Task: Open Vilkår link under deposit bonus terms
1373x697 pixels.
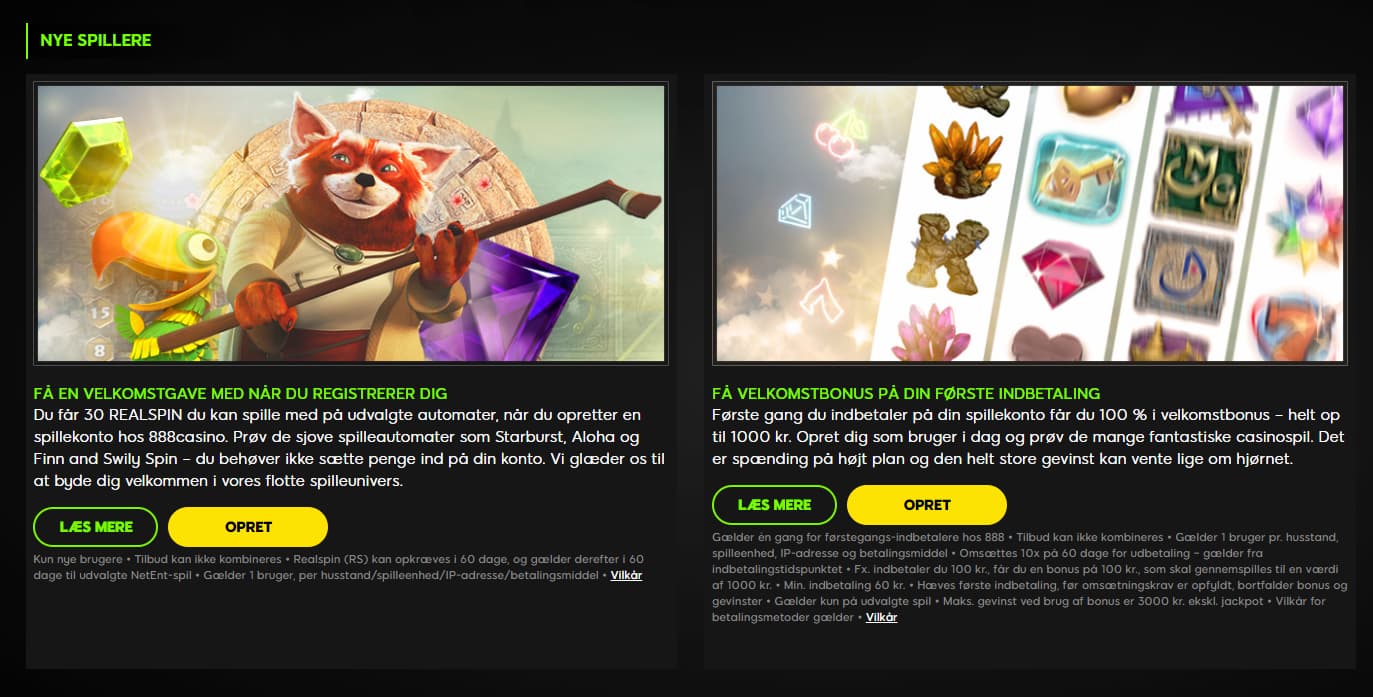Action: click(881, 618)
